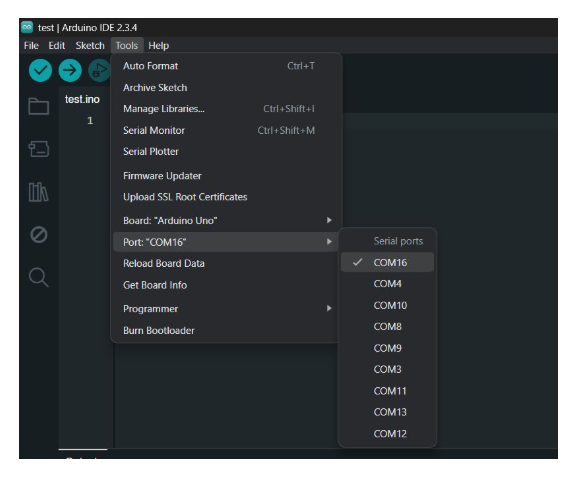The width and height of the screenshot is (568, 477).
Task: Open the Search magnifier sidebar icon
Action: pyautogui.click(x=38, y=277)
